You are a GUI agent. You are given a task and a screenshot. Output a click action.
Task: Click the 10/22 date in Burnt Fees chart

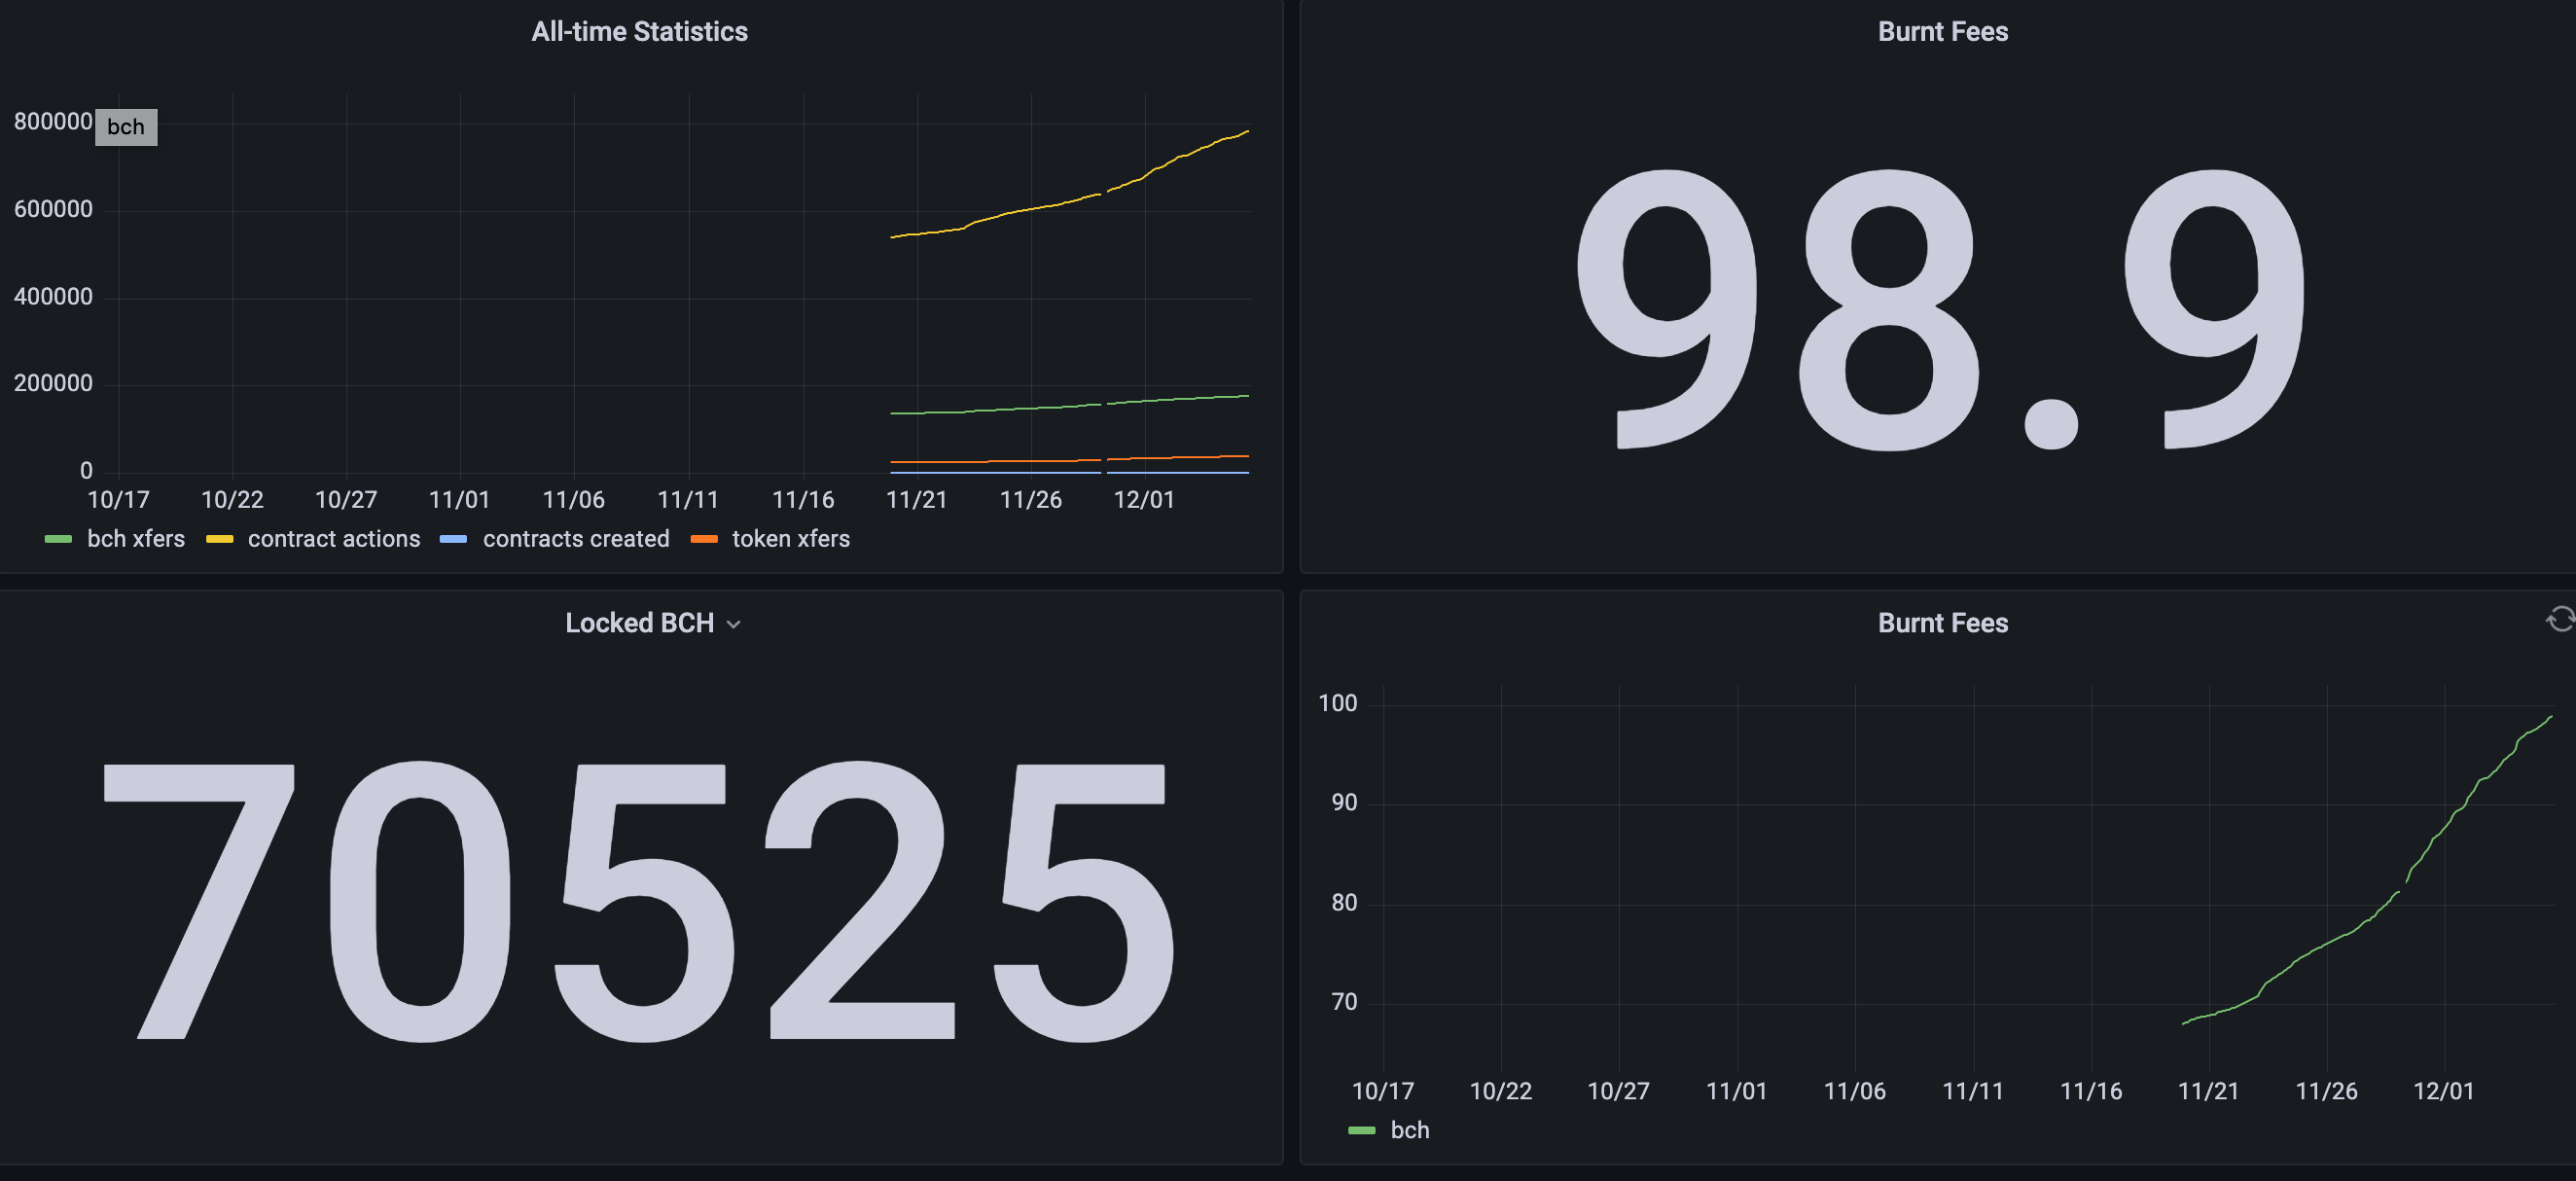click(1501, 1092)
